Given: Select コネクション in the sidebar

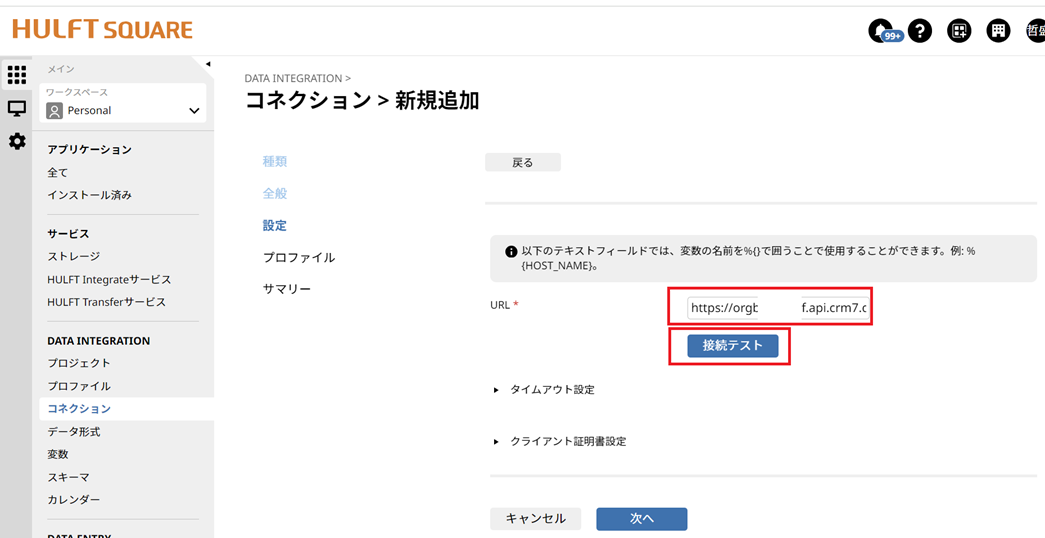Looking at the screenshot, I should coord(127,409).
